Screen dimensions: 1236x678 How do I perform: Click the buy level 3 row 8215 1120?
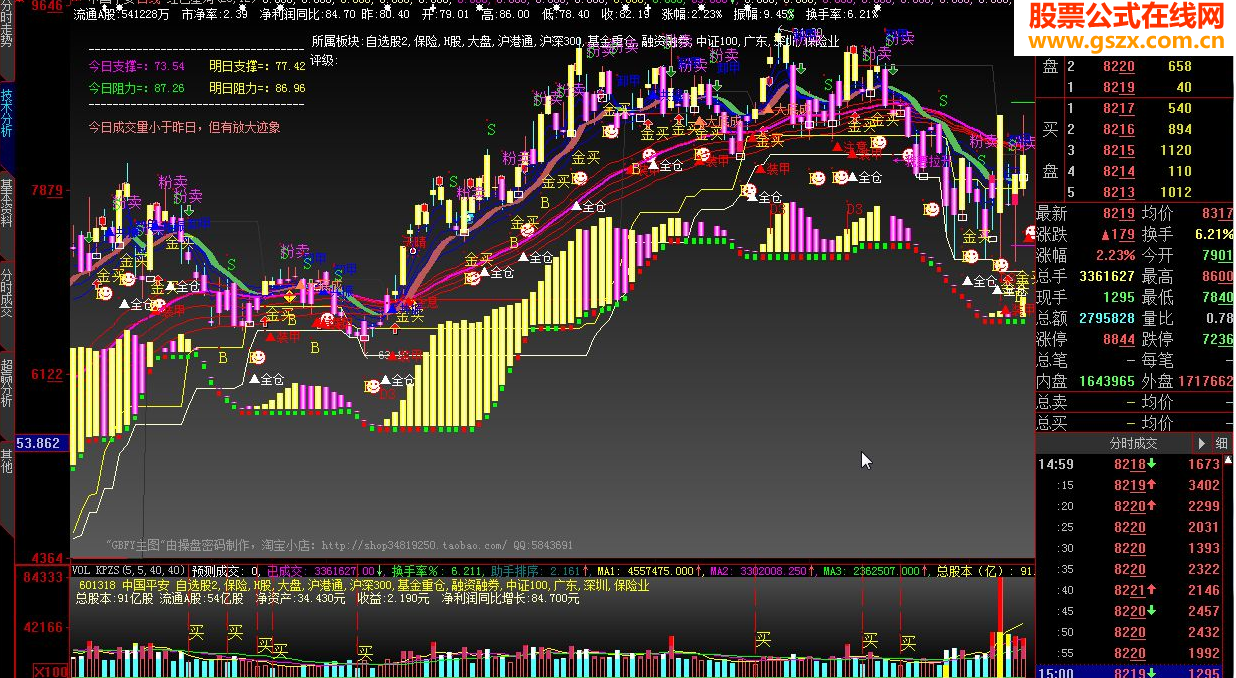pyautogui.click(x=1134, y=150)
